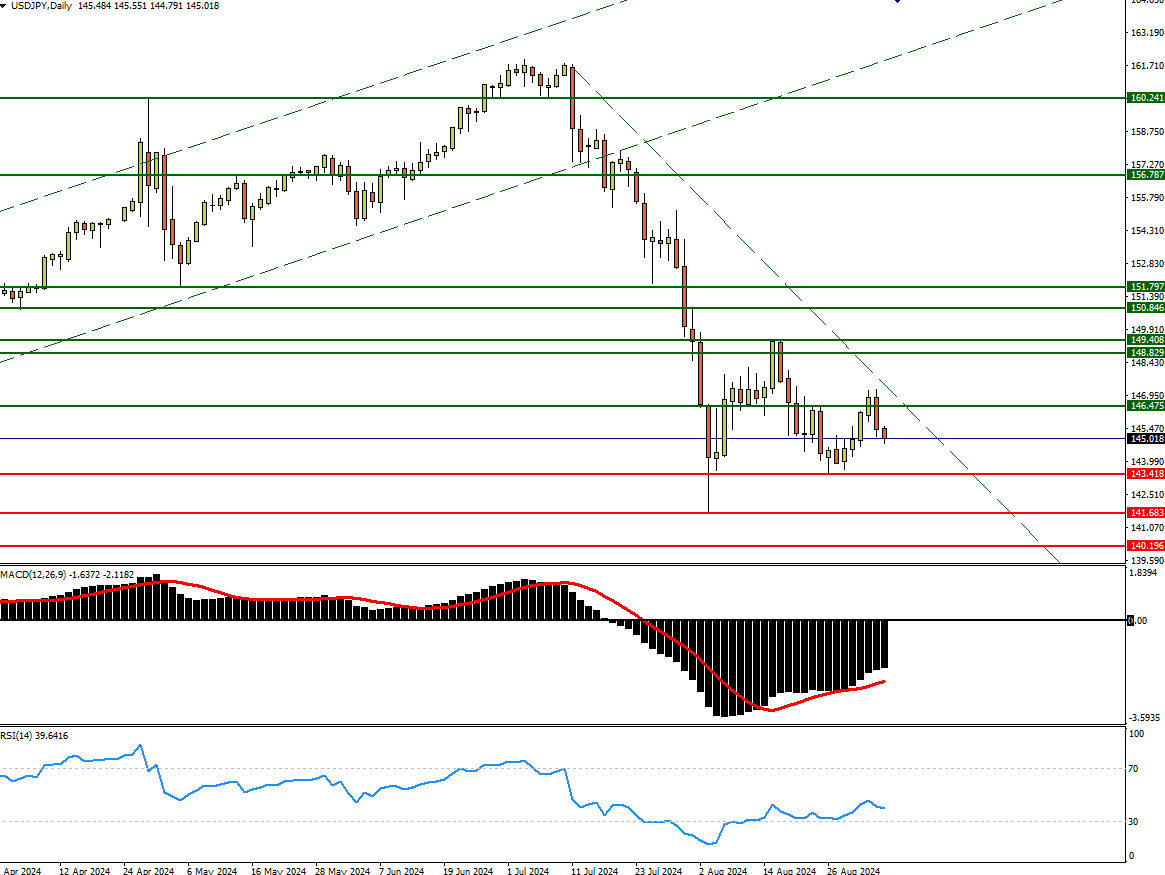Click the MACD zero level 0.00 label

1138,620
